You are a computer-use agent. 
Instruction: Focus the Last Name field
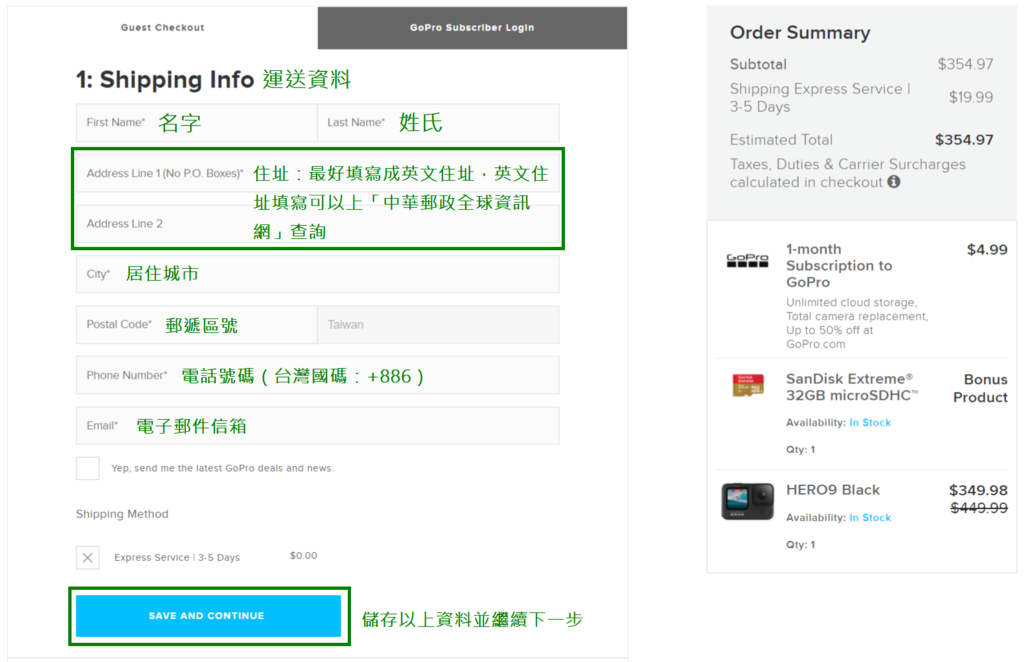click(438, 123)
